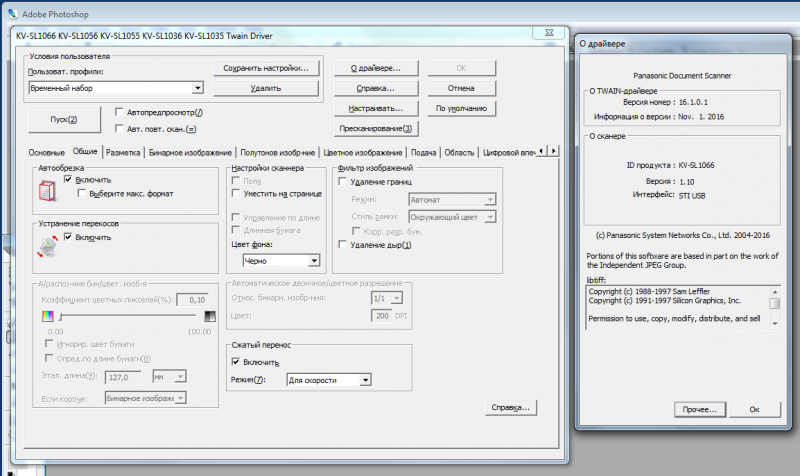Switch to the Основные tab

[x=46, y=152]
